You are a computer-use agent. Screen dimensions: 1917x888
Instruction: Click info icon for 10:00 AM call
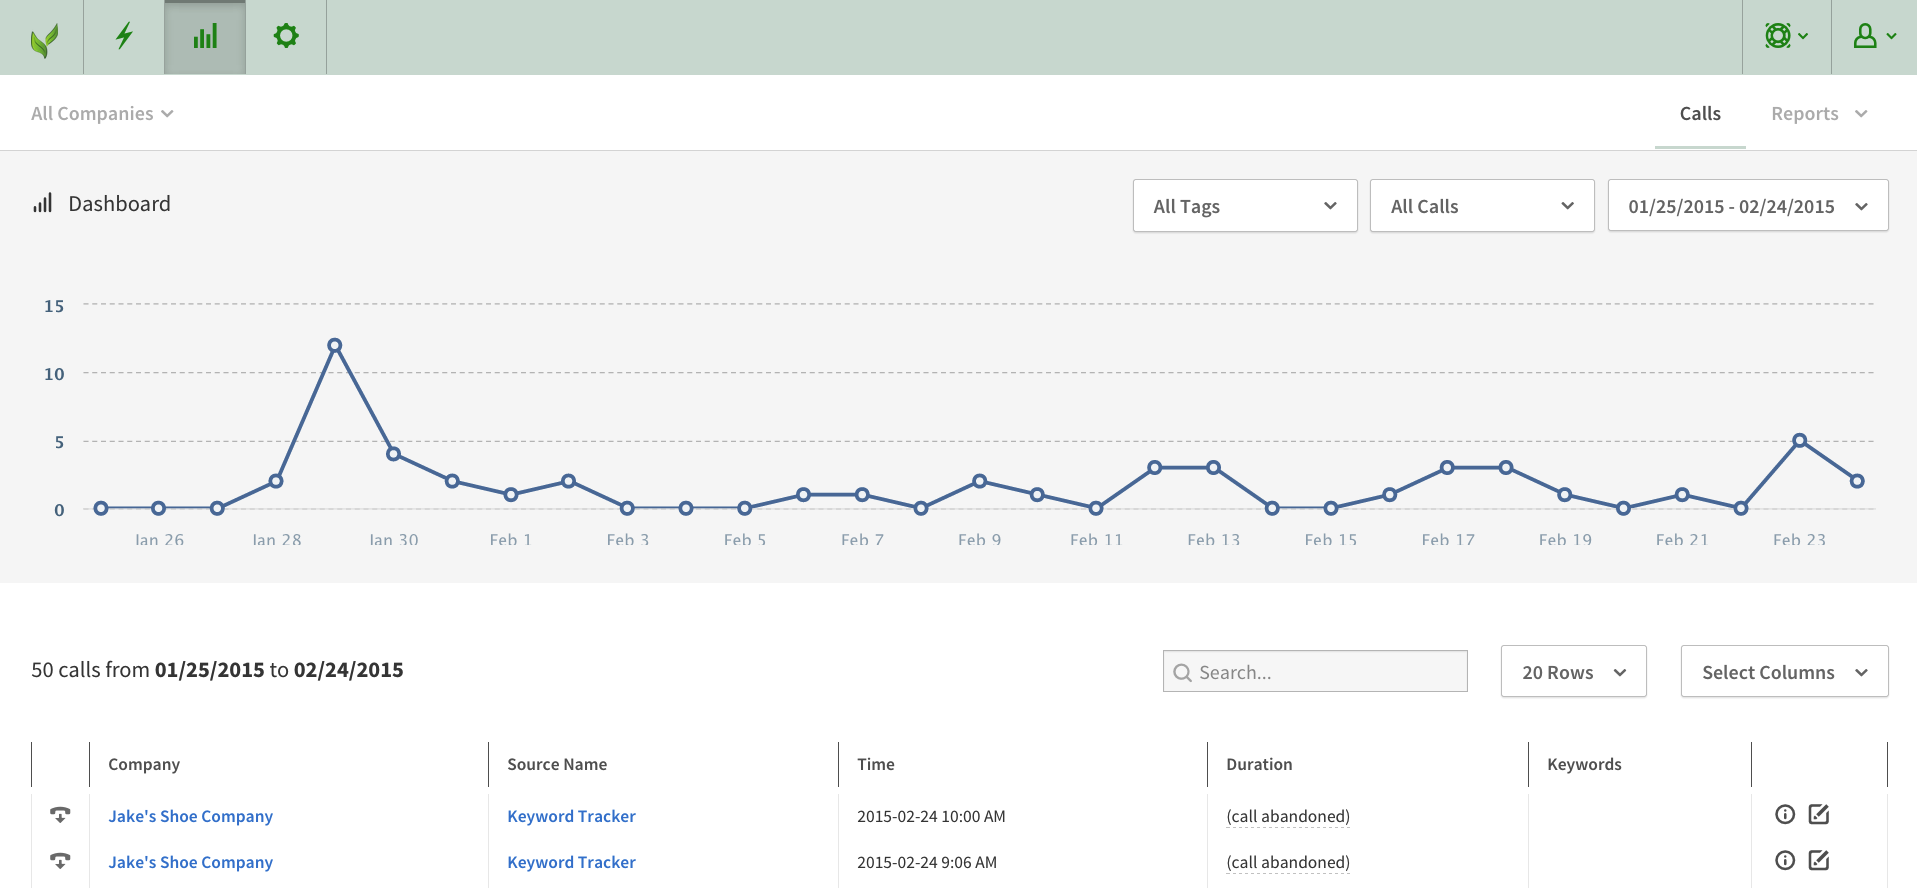tap(1784, 814)
